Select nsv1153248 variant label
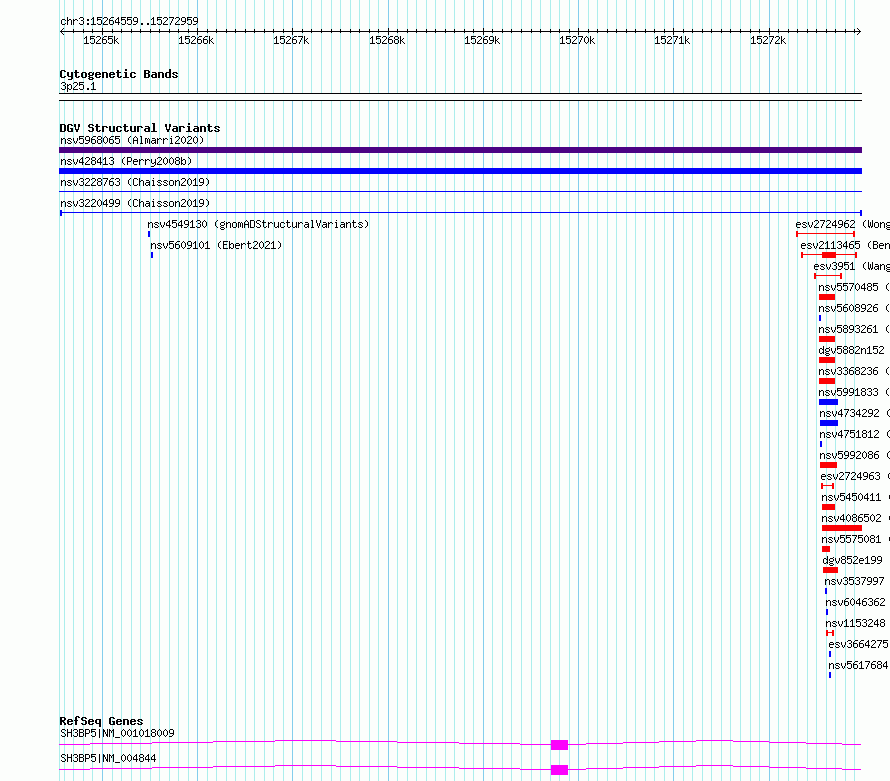The image size is (890, 781). pos(855,623)
